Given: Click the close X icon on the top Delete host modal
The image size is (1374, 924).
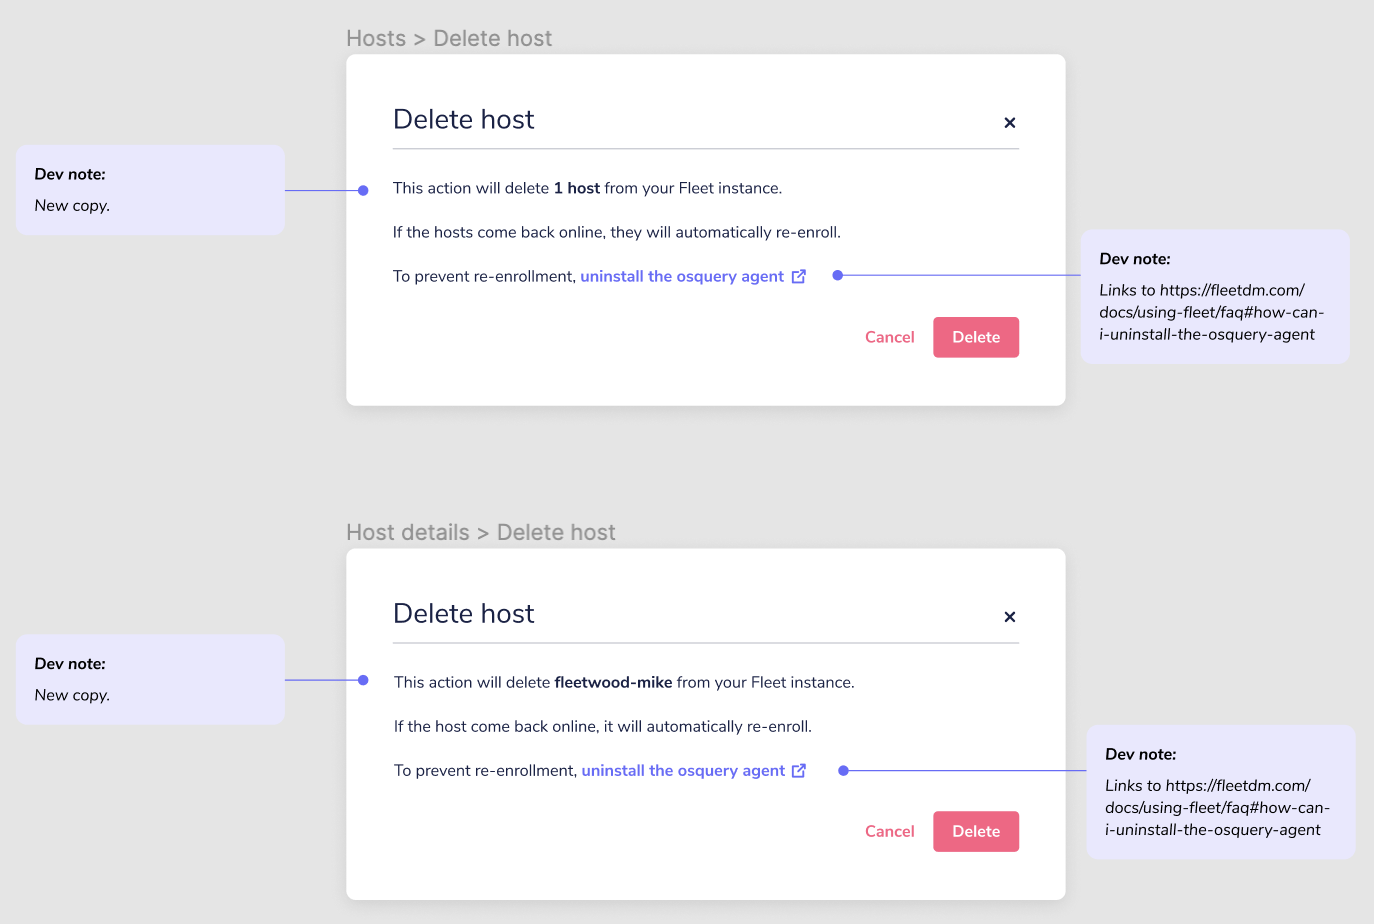Looking at the screenshot, I should (1009, 122).
